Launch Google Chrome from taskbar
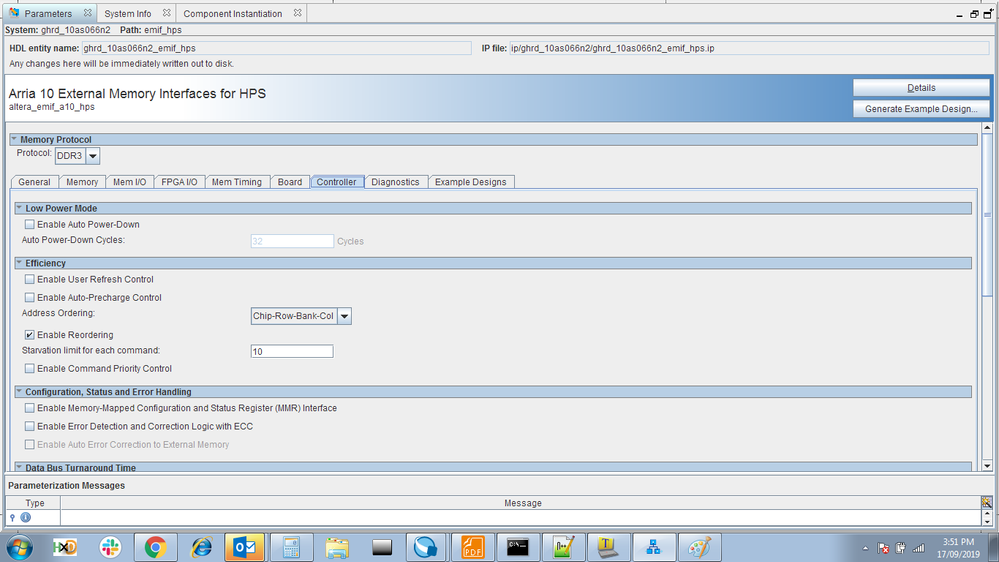Viewport: 999px width, 562px height. click(x=155, y=547)
